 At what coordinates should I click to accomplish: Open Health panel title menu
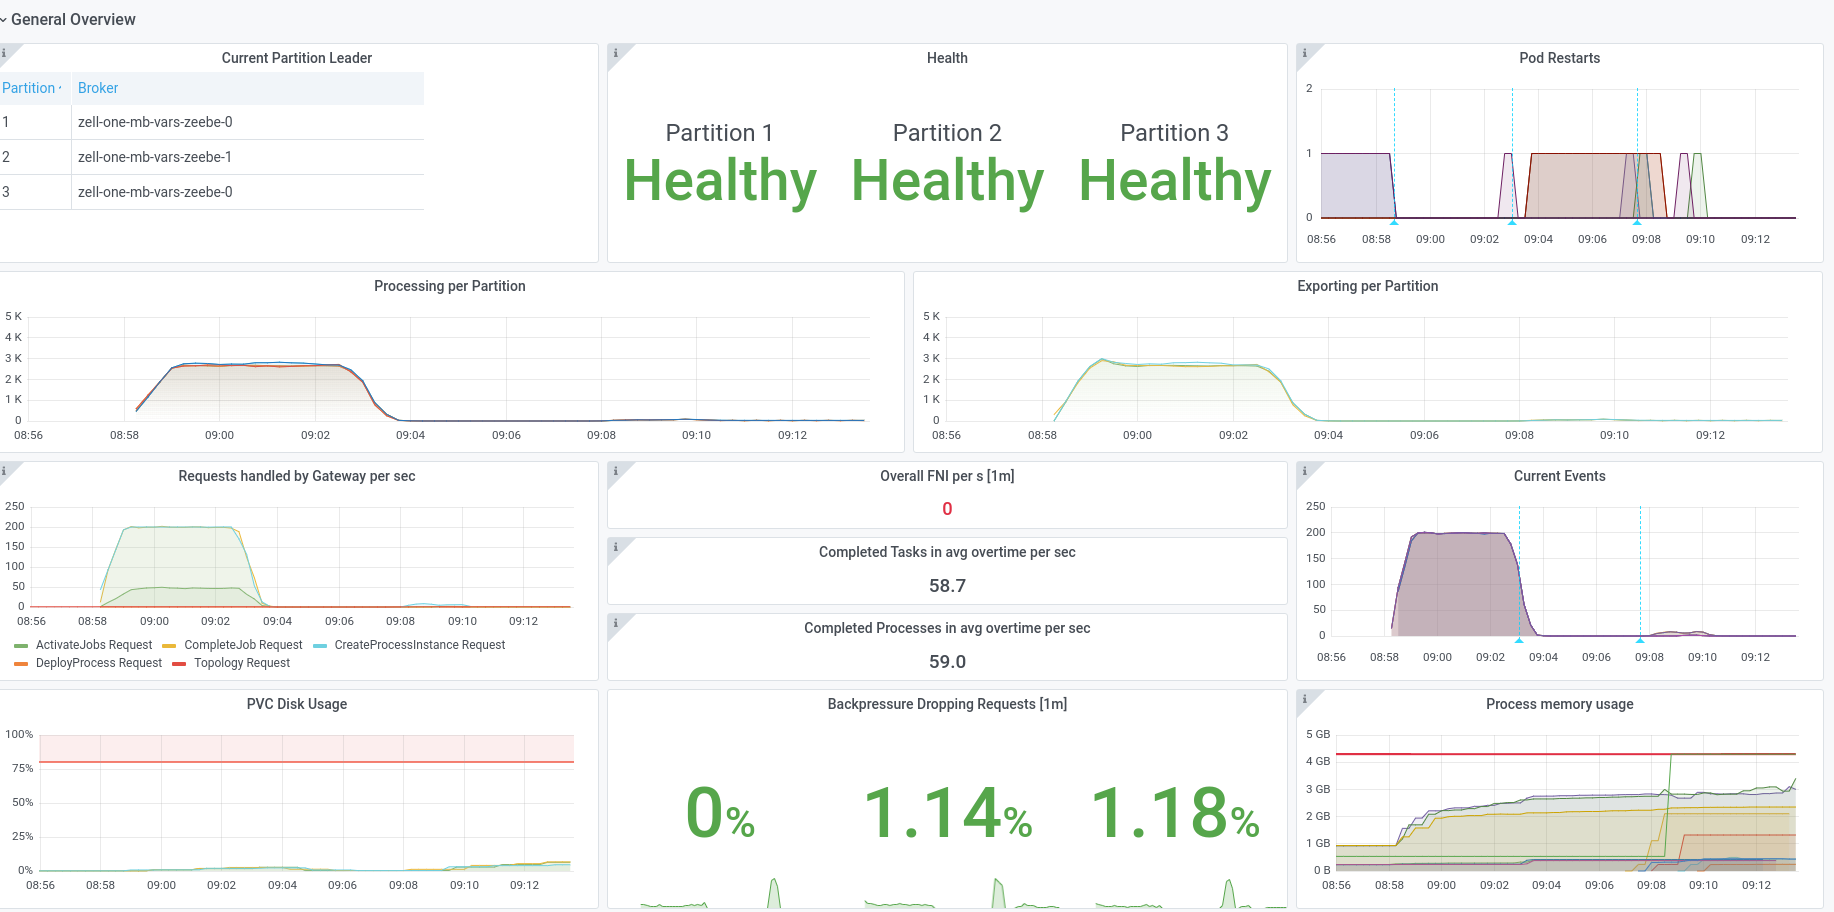pos(947,58)
